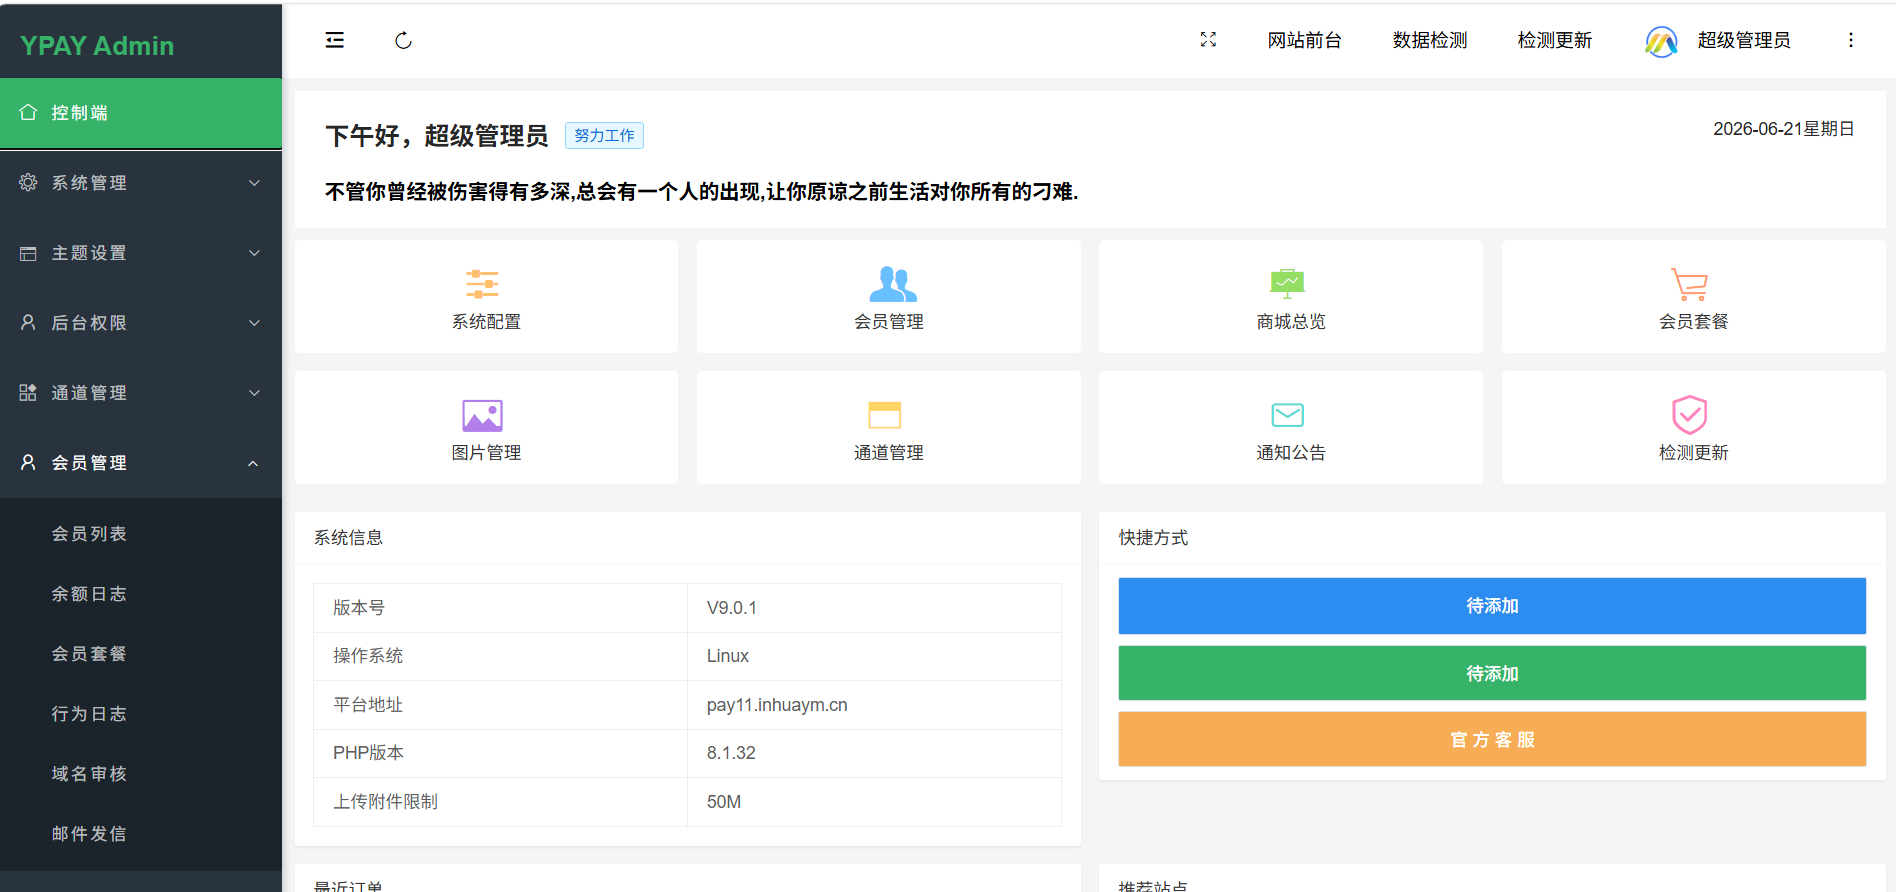This screenshot has width=1896, height=892.
Task: Click 检测更新 in top header bar
Action: [x=1555, y=40]
